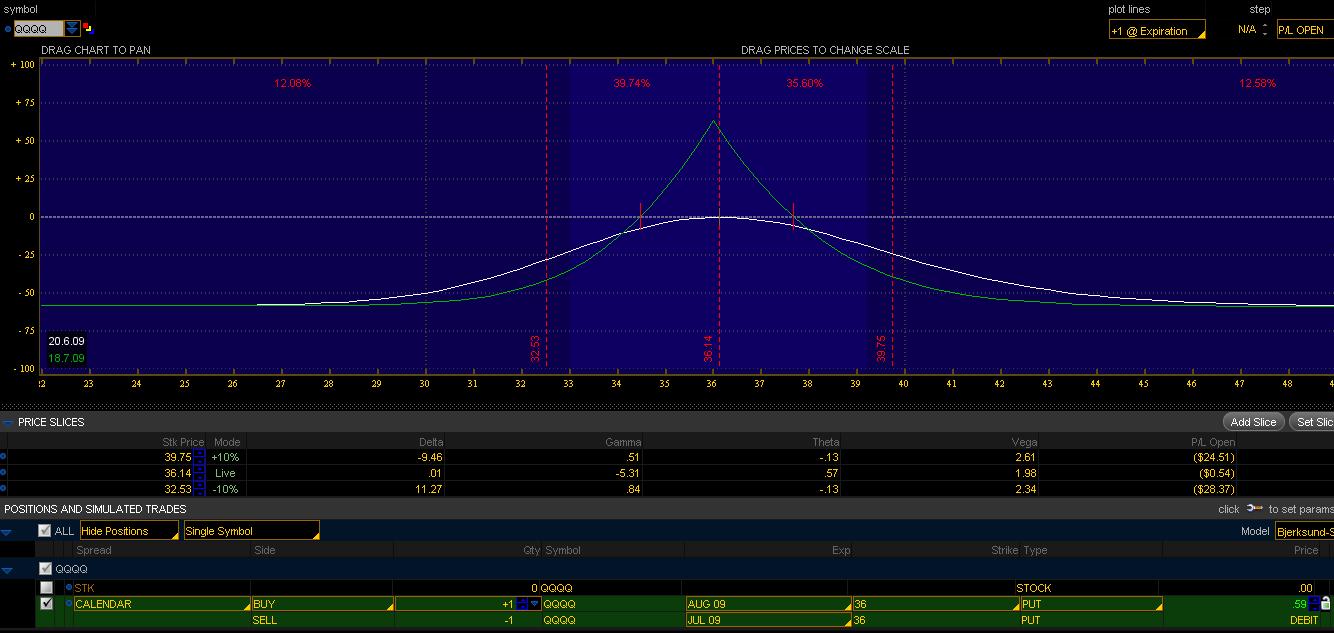Open the Hide Positions dropdown
1334x633 pixels.
[x=129, y=531]
